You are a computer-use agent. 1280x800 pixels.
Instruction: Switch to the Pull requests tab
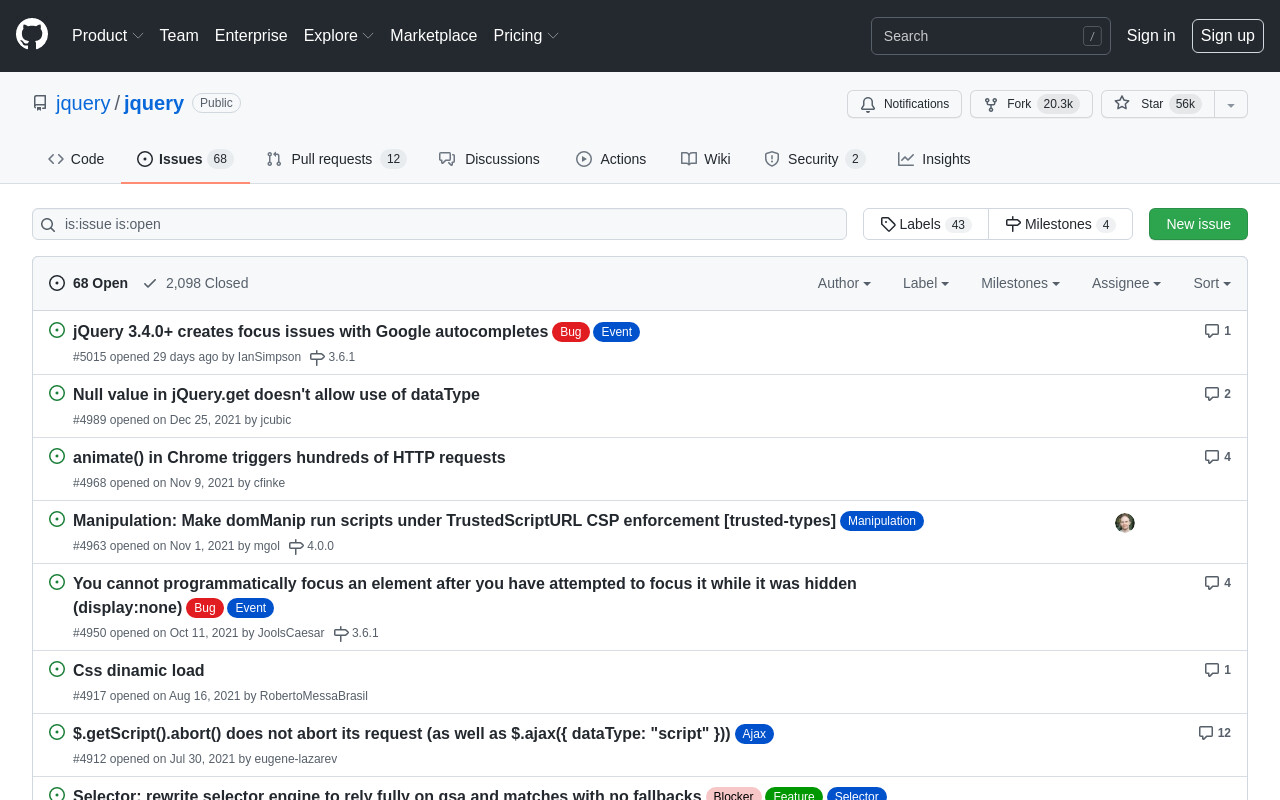click(x=336, y=159)
